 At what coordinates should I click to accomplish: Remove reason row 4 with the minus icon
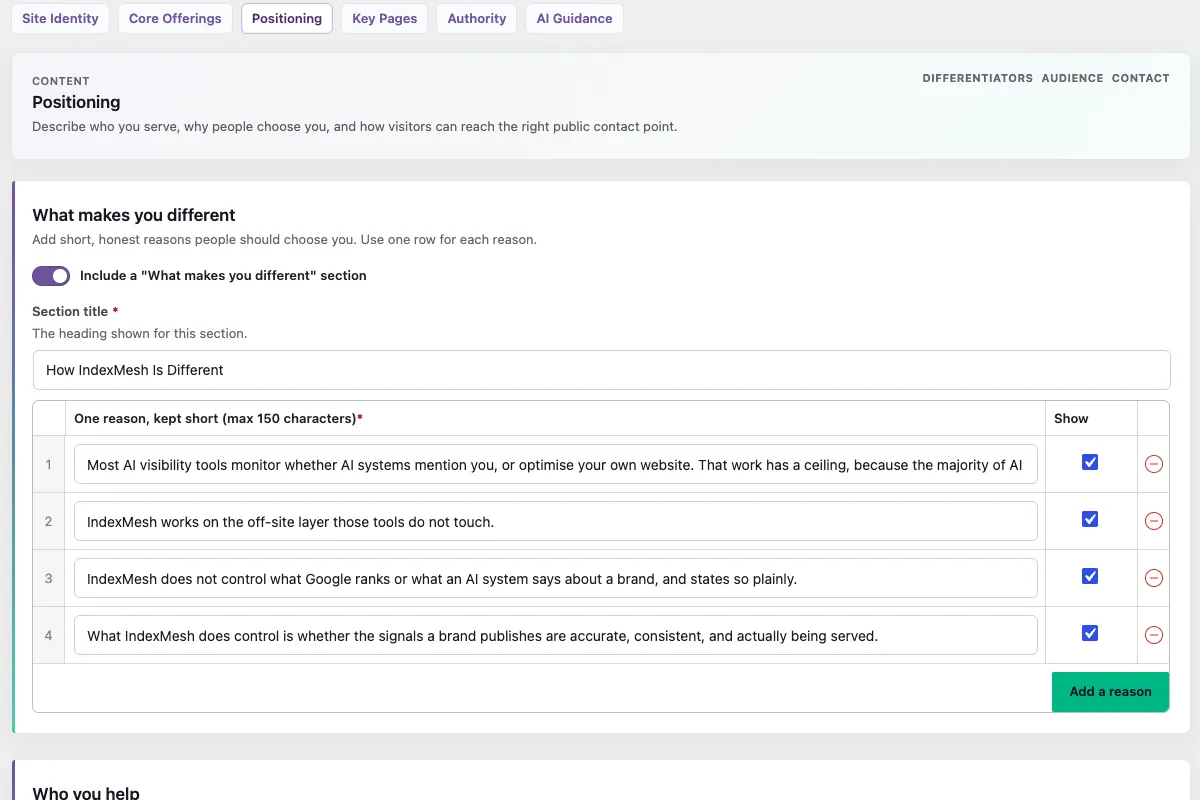coord(1153,635)
